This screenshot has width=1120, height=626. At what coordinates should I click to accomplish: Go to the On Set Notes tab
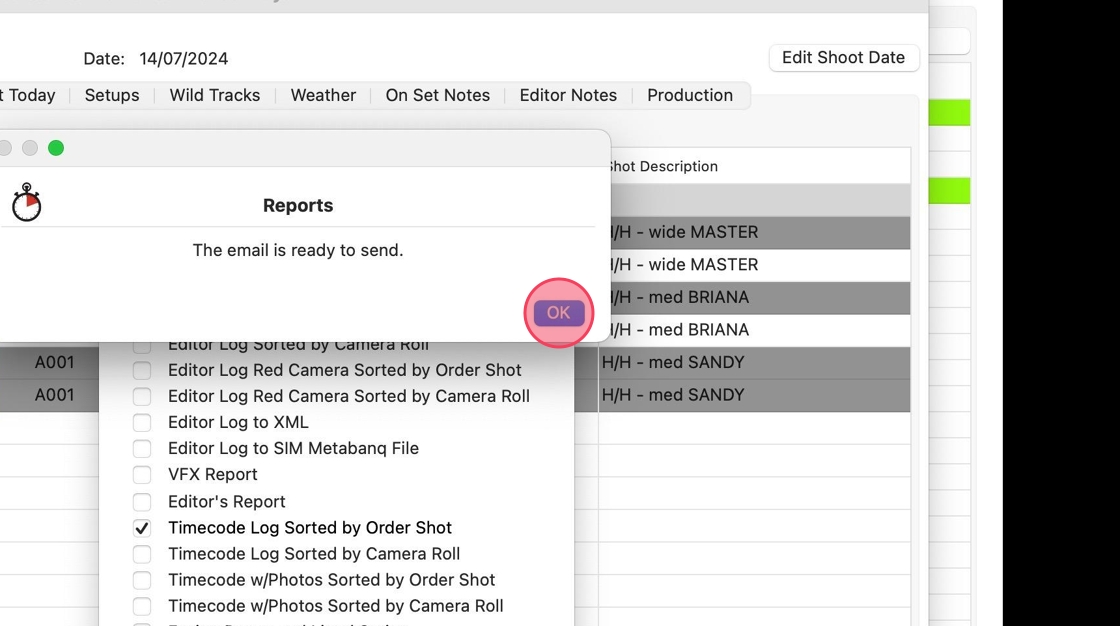pyautogui.click(x=438, y=95)
